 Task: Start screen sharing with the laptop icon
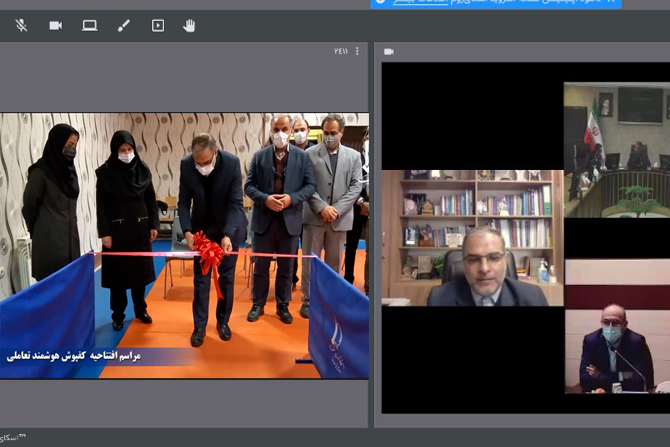90,26
